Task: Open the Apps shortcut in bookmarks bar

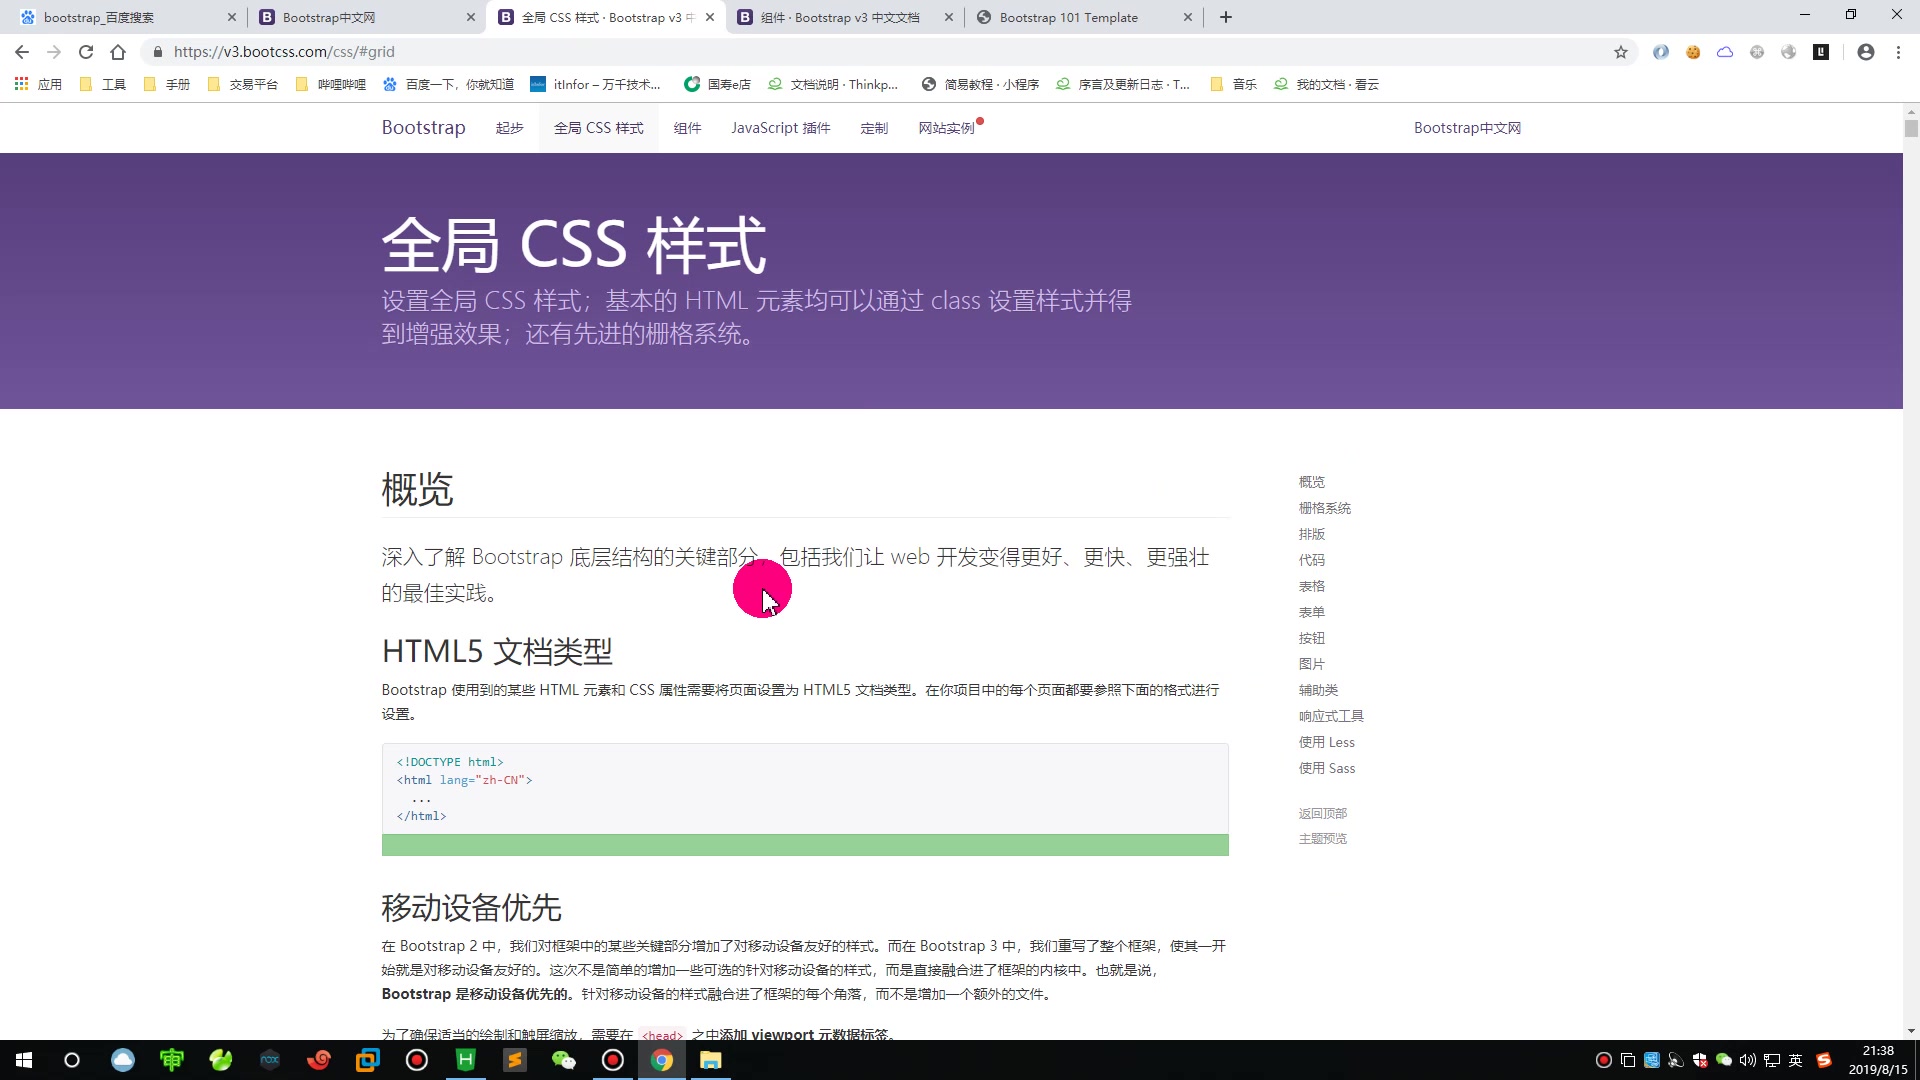Action: pos(38,84)
